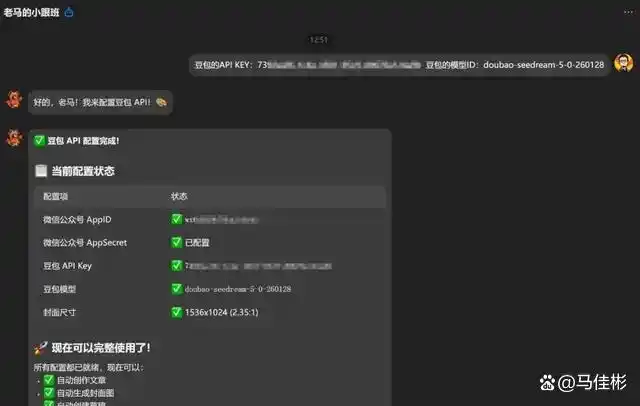Click the list item '自动生成封面图'
Viewport: 640px width, 406px height.
pyautogui.click(x=85, y=393)
